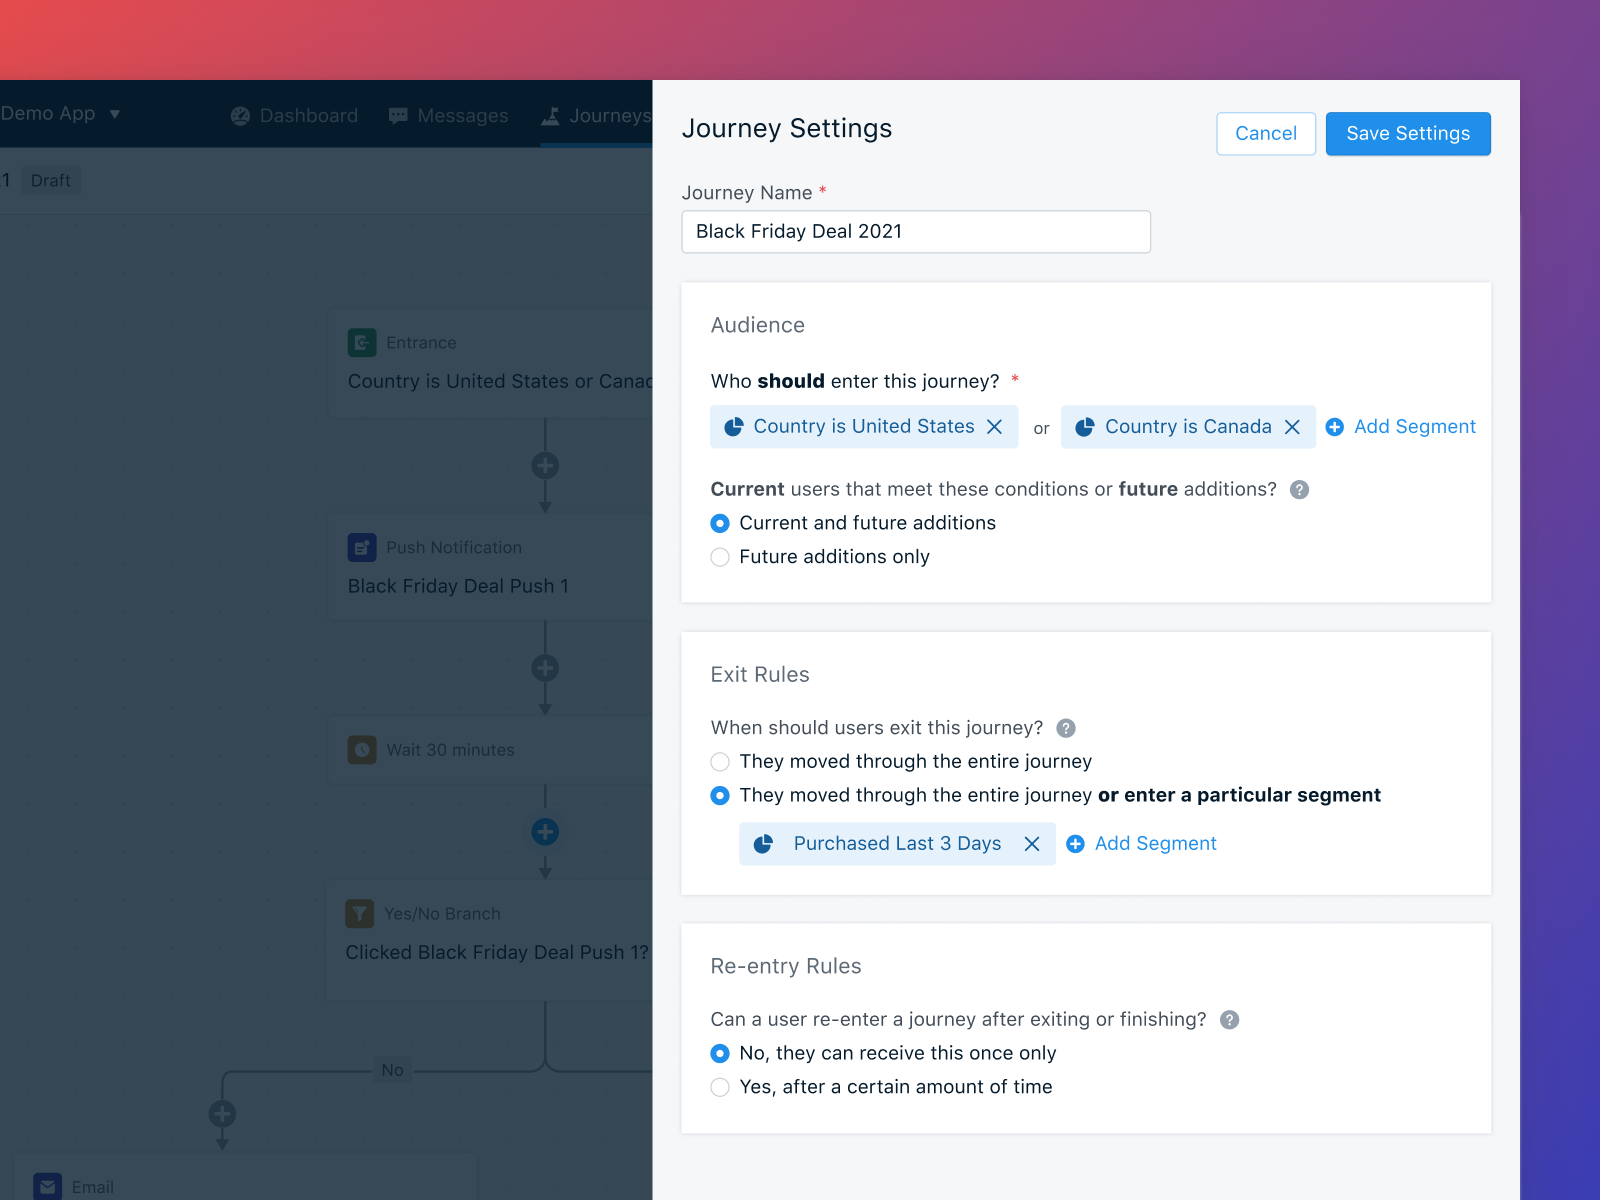The width and height of the screenshot is (1600, 1200).
Task: Open help for re-entry question
Action: pyautogui.click(x=1230, y=1020)
